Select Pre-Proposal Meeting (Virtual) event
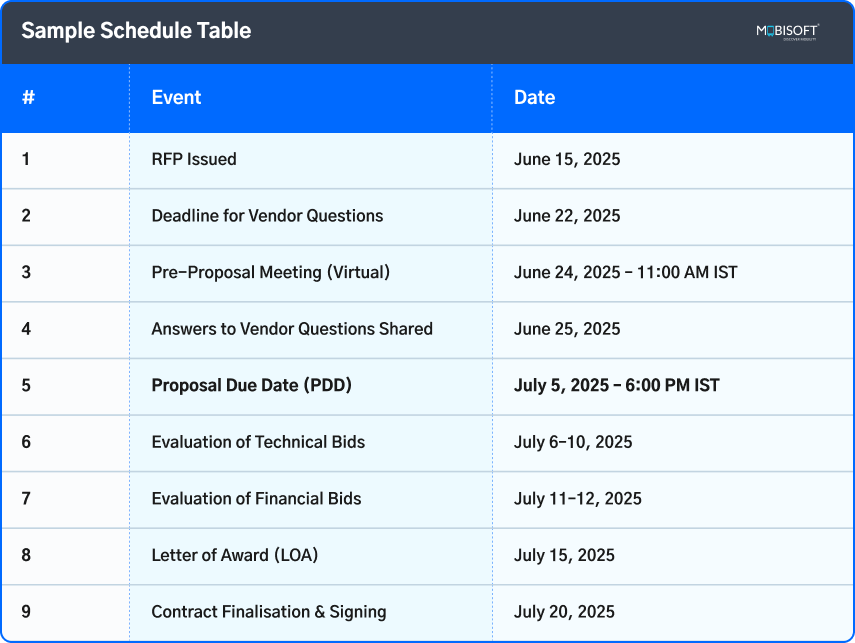Viewport: 855px width, 643px height. point(270,272)
